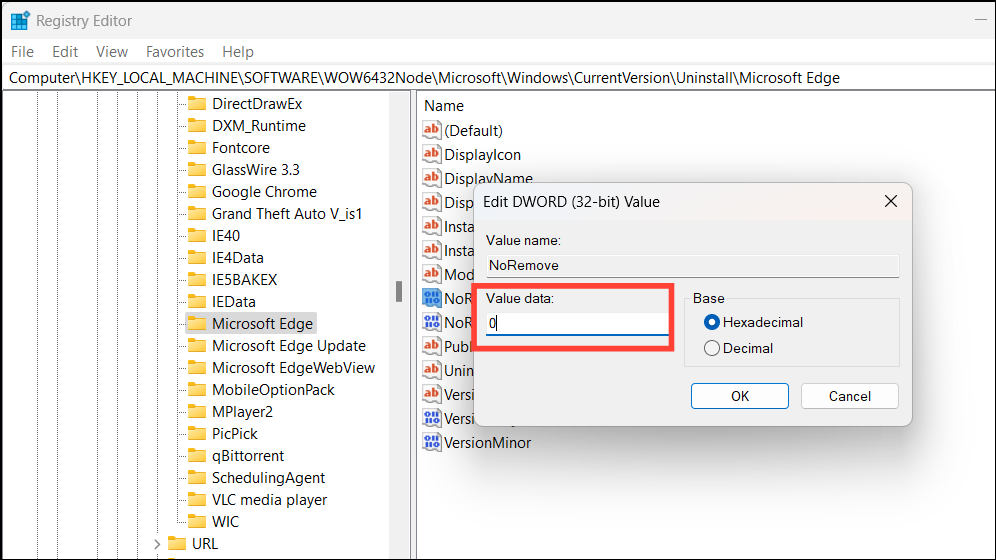Confirm the DWORD edit with OK
This screenshot has height=560, width=996.
[x=739, y=396]
